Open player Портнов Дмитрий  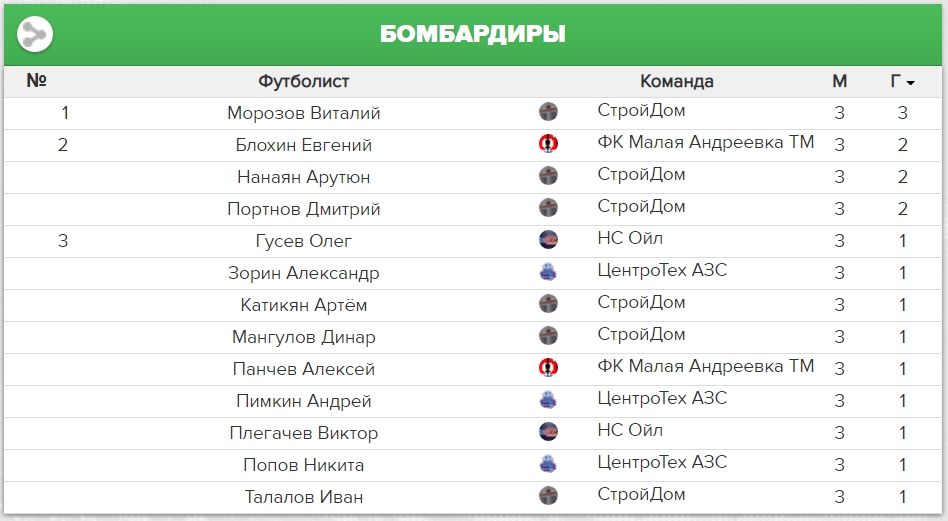303,209
